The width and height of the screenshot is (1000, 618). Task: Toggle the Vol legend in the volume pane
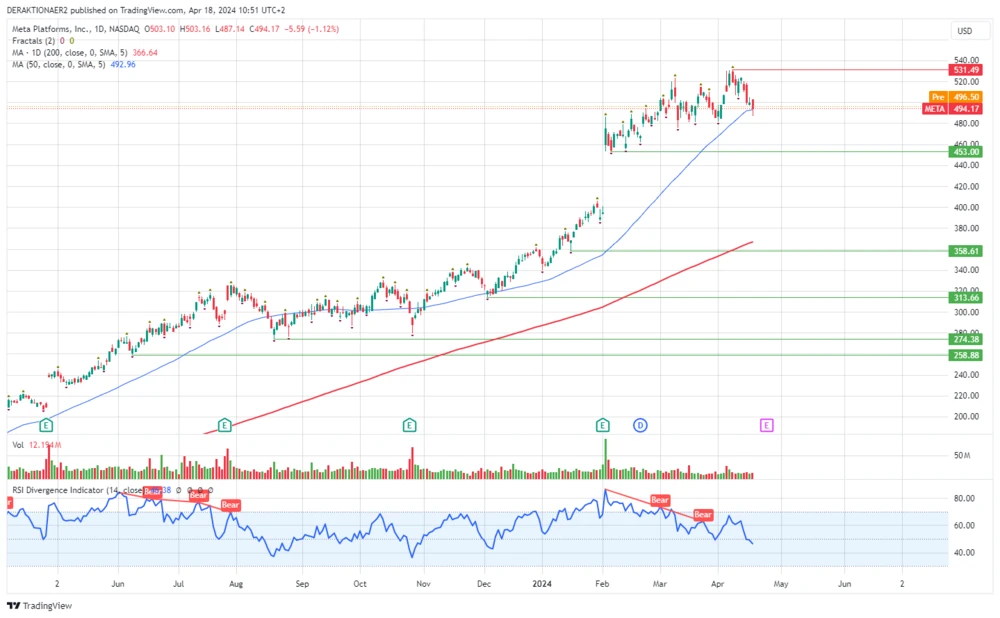[x=18, y=442]
